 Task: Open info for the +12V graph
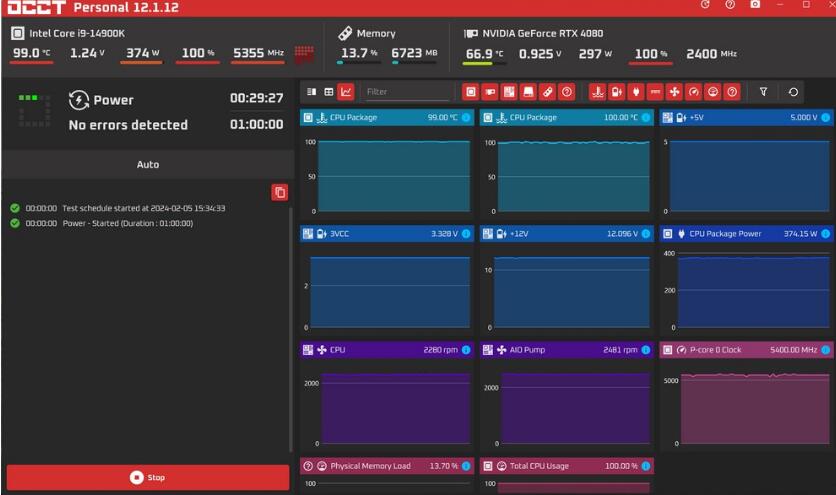tap(646, 234)
